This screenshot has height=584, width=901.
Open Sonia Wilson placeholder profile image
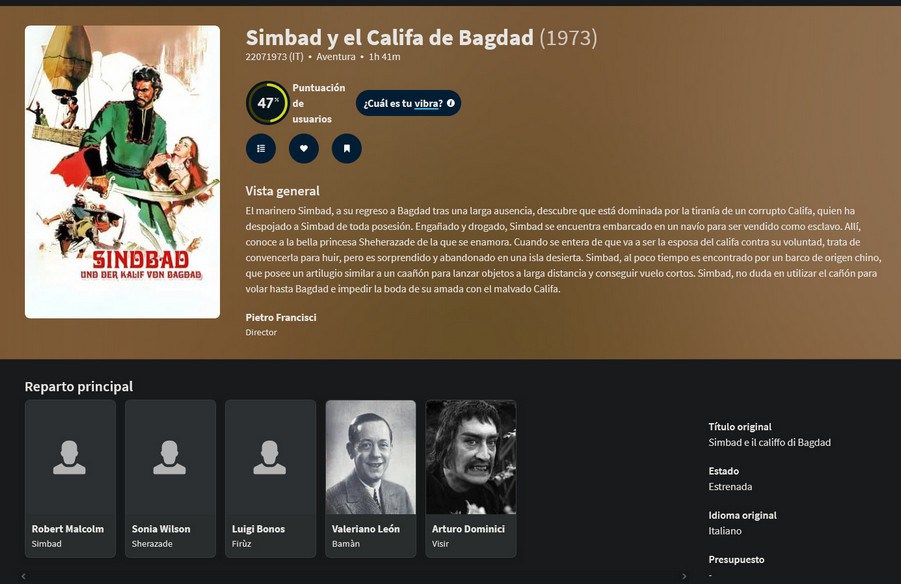(170, 457)
